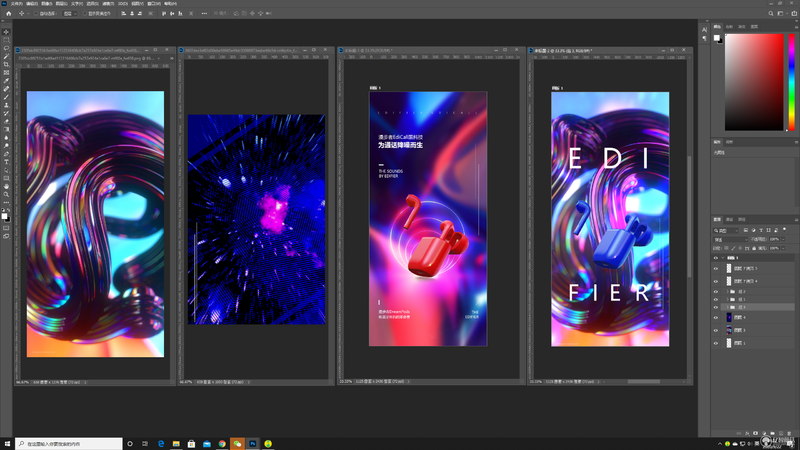800x450 pixels.
Task: Open the Edit Toolbar ellipsis in left toolbar
Action: [x=6, y=203]
